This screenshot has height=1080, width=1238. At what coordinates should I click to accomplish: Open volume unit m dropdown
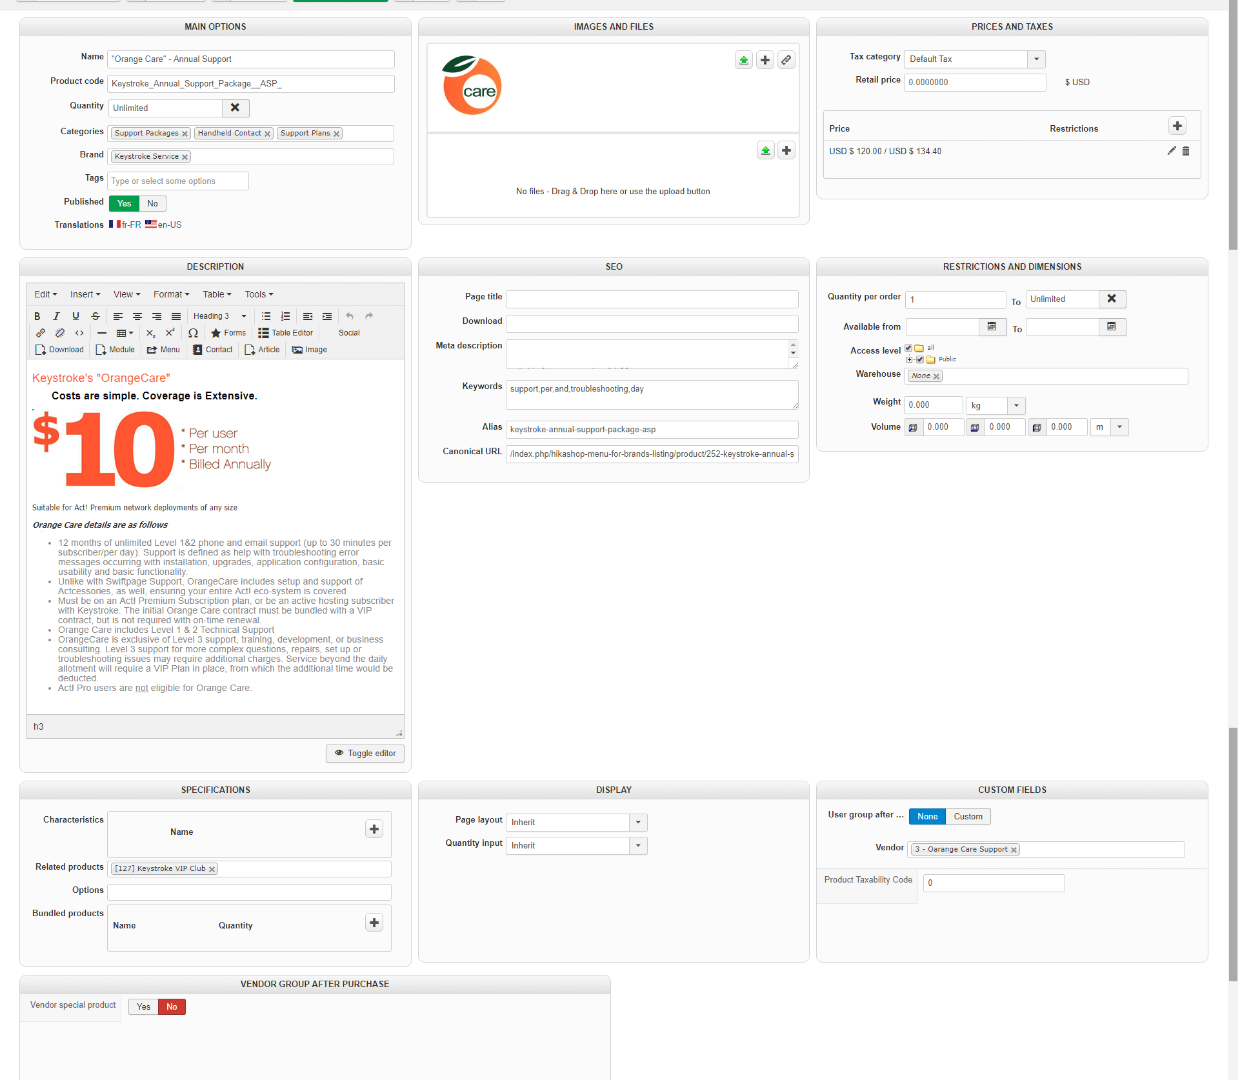(1120, 427)
